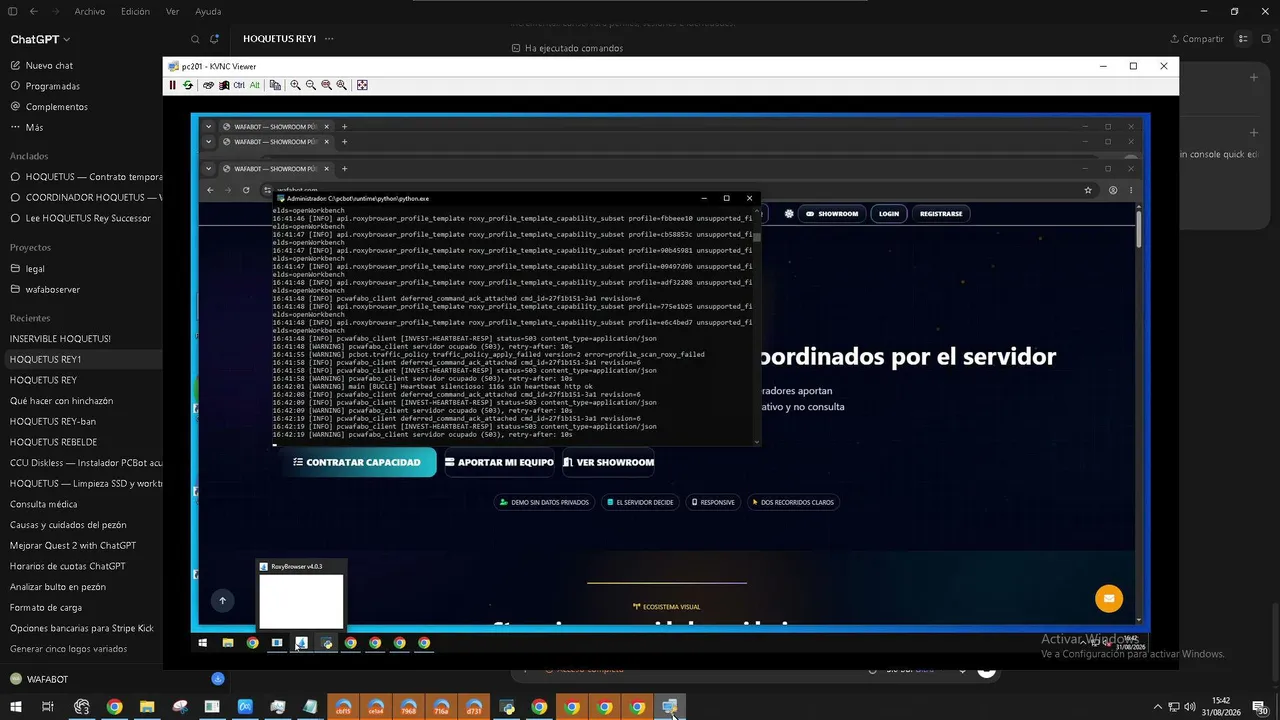The image size is (1280, 720).
Task: Expand the ChatGPT model dropdown
Action: [40, 39]
